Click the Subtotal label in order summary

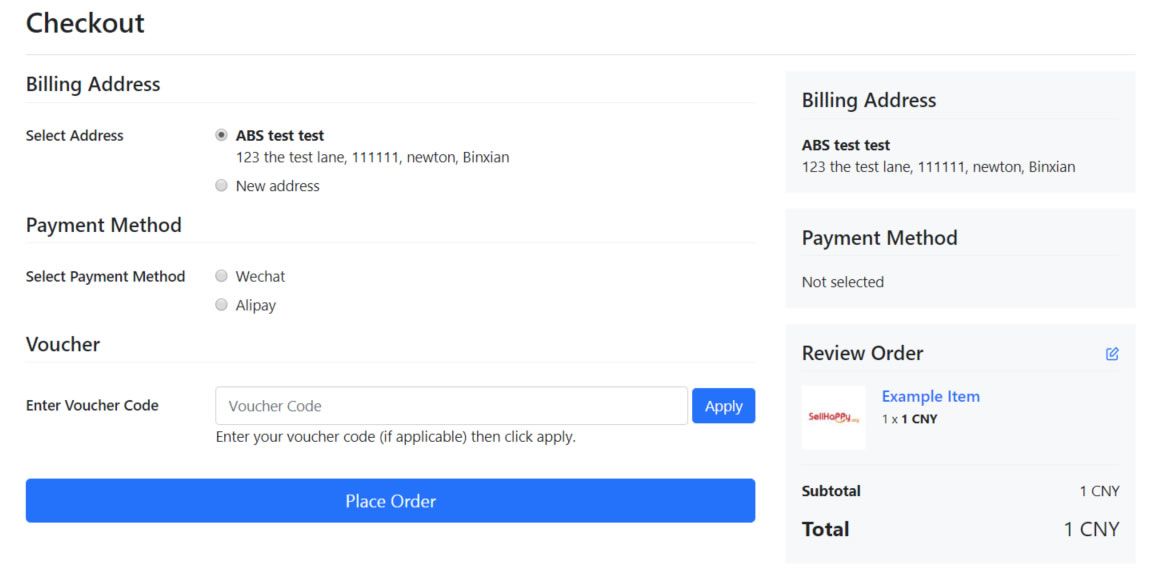(831, 491)
